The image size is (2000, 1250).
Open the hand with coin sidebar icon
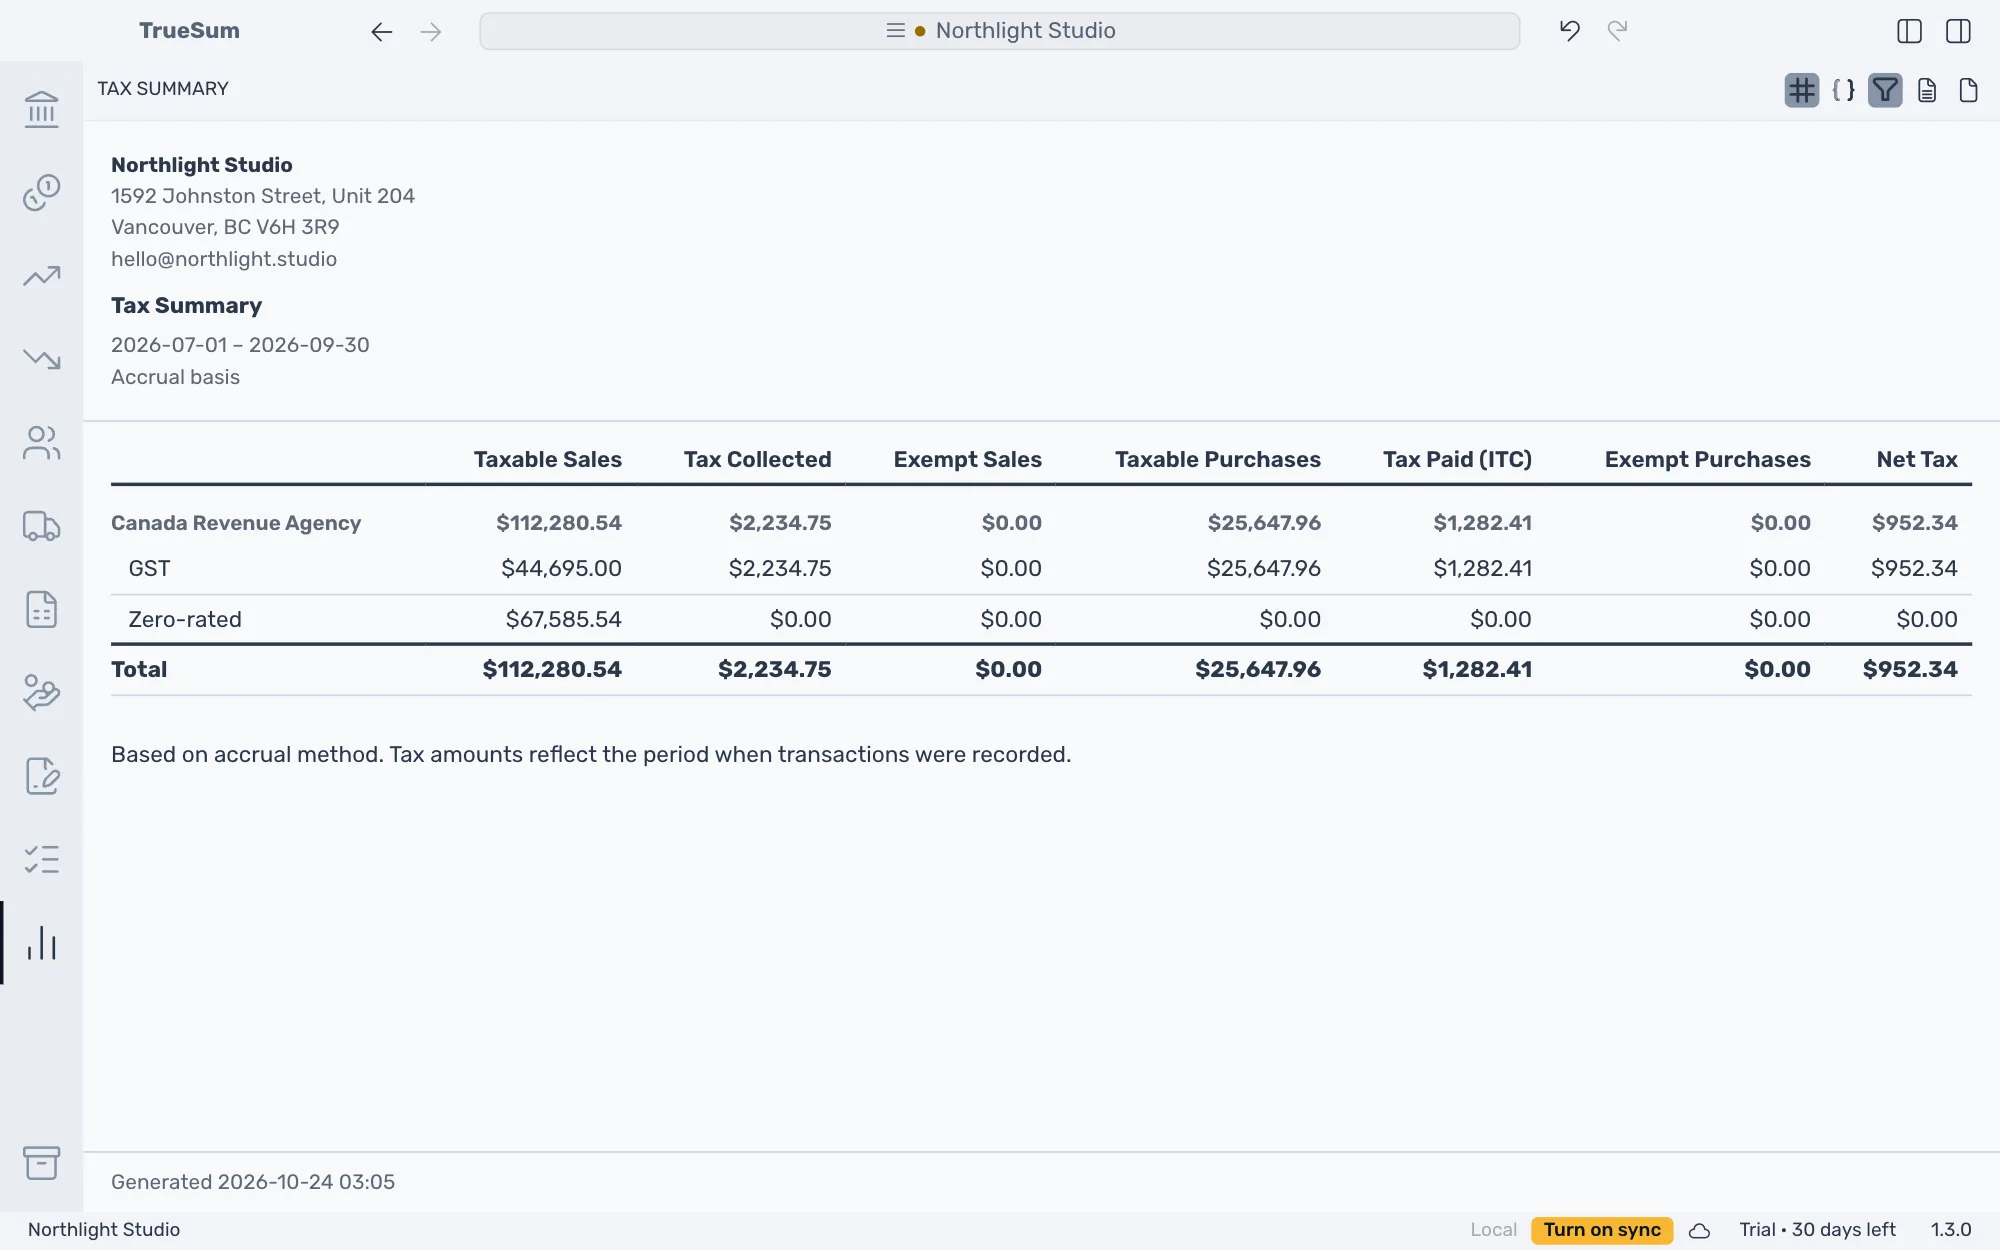[41, 693]
